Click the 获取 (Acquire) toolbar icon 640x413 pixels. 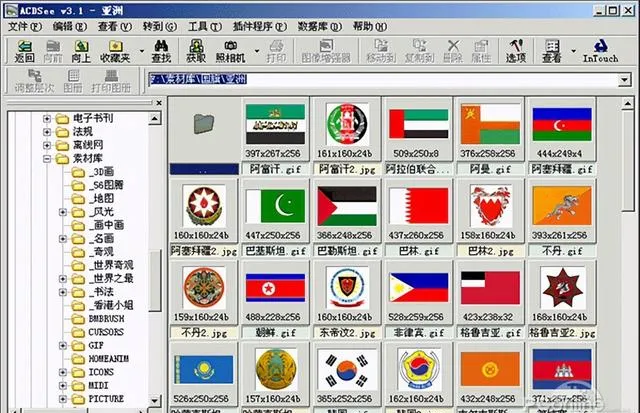coord(196,51)
